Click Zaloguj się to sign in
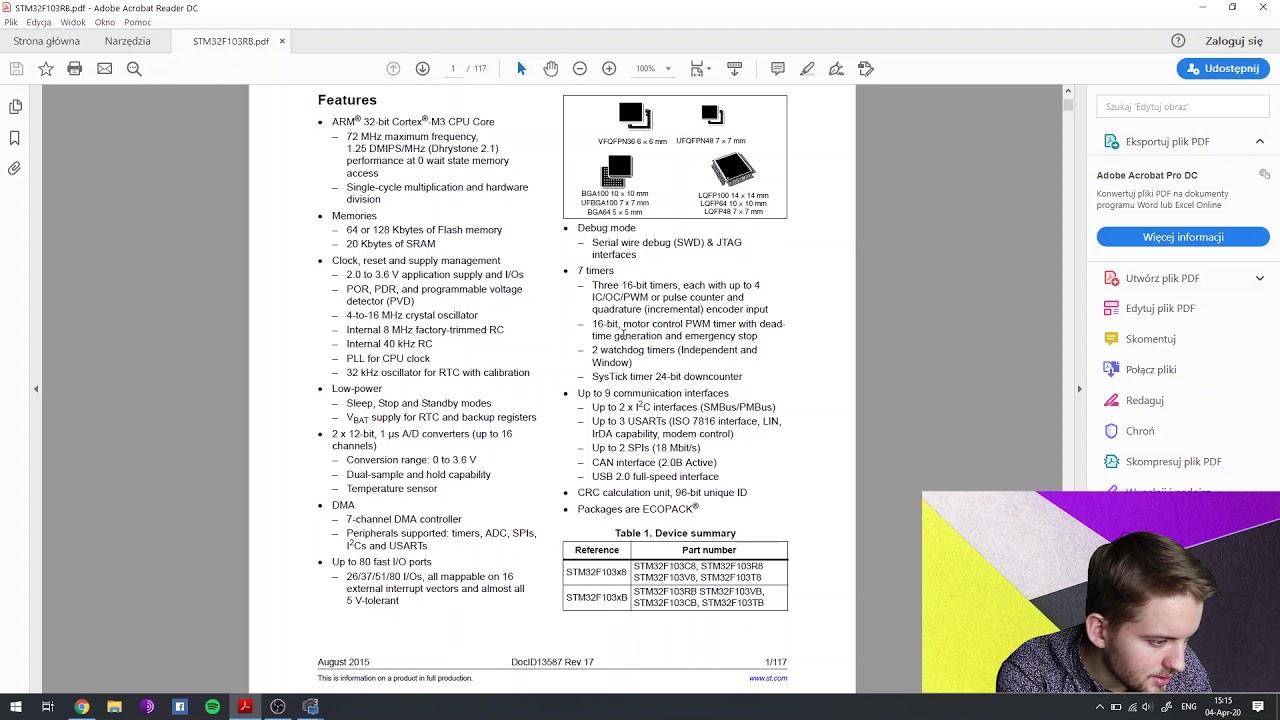 point(1234,41)
